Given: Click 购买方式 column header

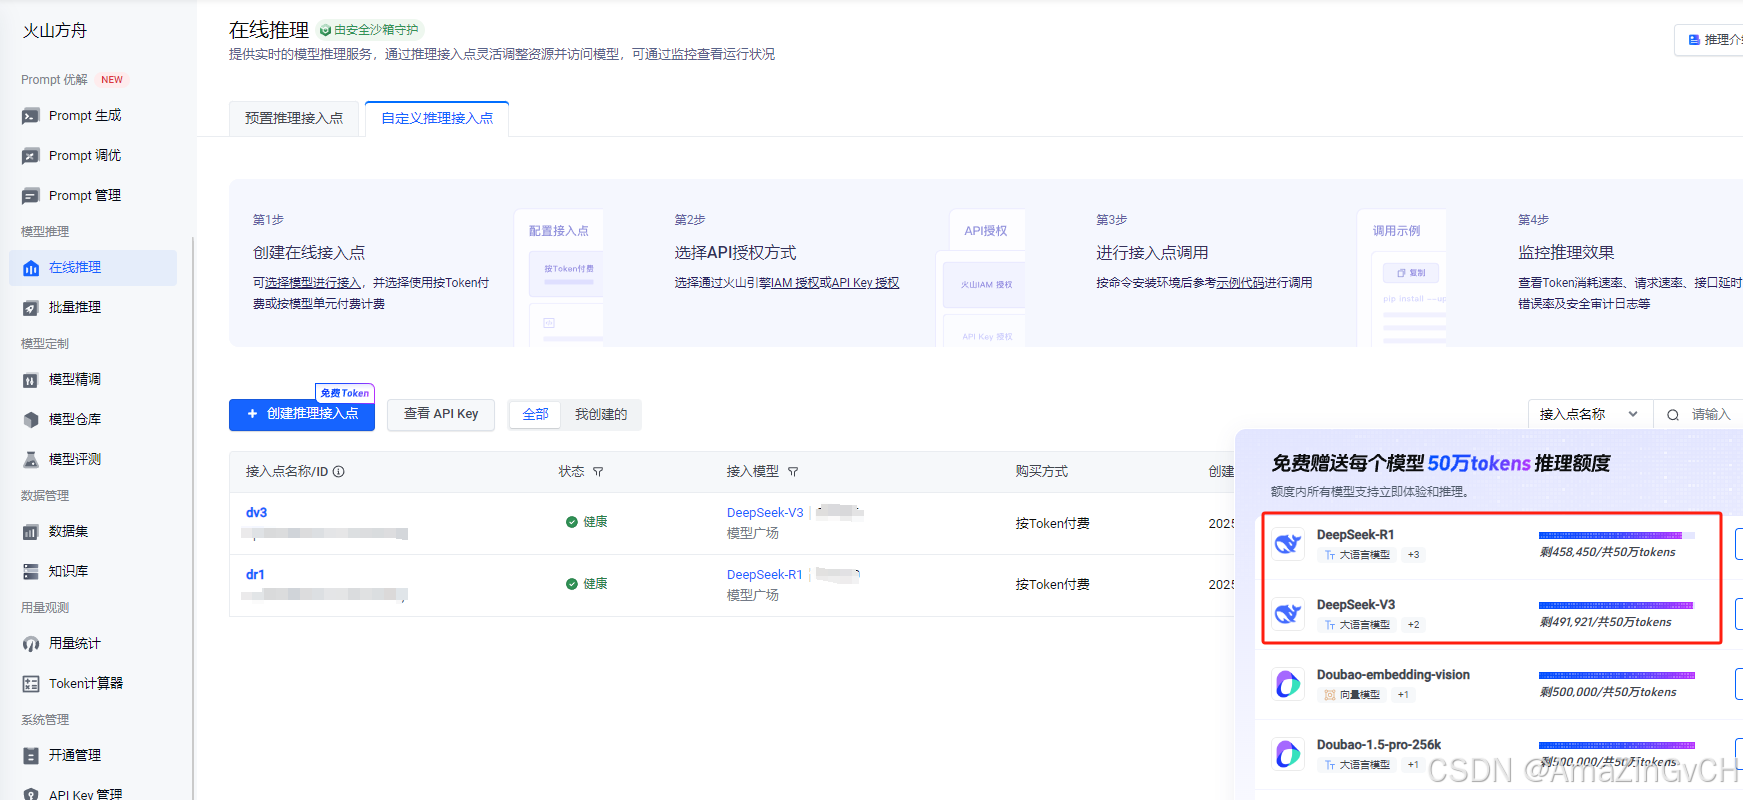Looking at the screenshot, I should tap(1042, 472).
